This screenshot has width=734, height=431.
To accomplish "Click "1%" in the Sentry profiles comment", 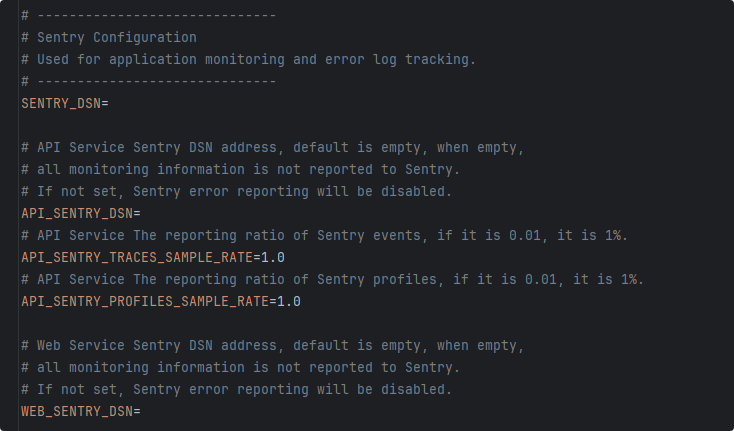I will [x=632, y=279].
